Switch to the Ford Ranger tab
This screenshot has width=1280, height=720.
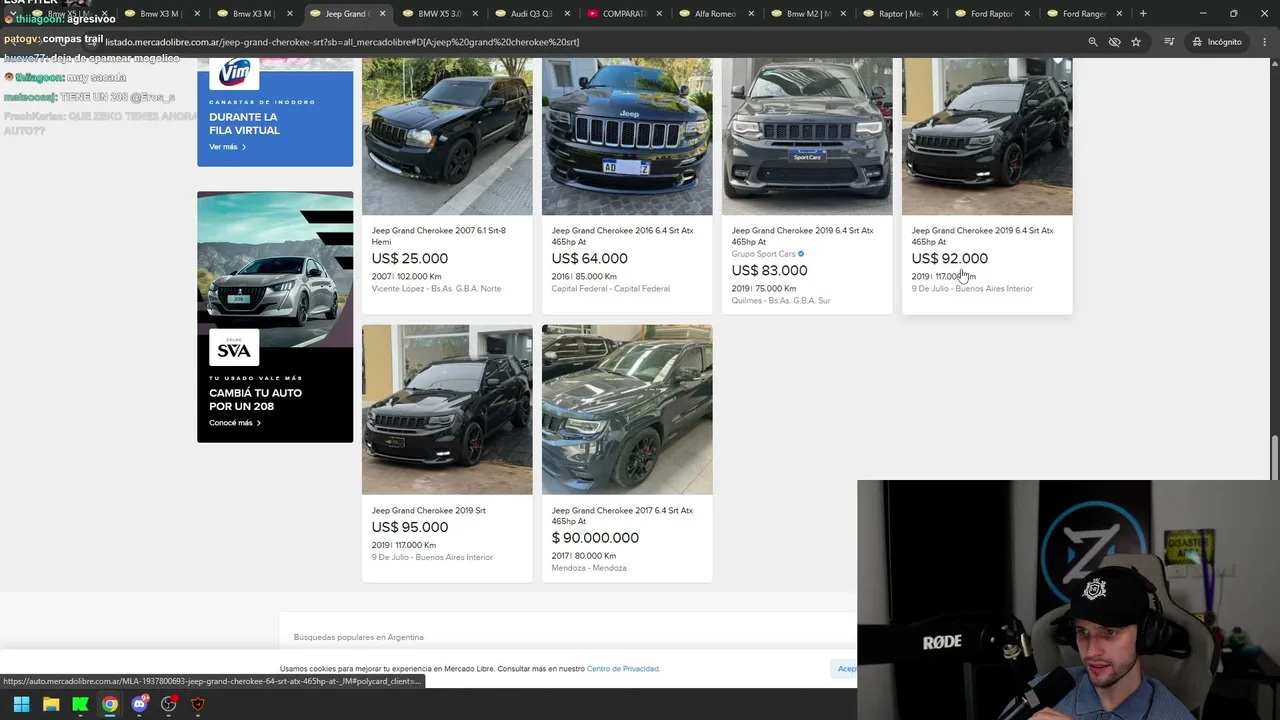click(x=1084, y=14)
